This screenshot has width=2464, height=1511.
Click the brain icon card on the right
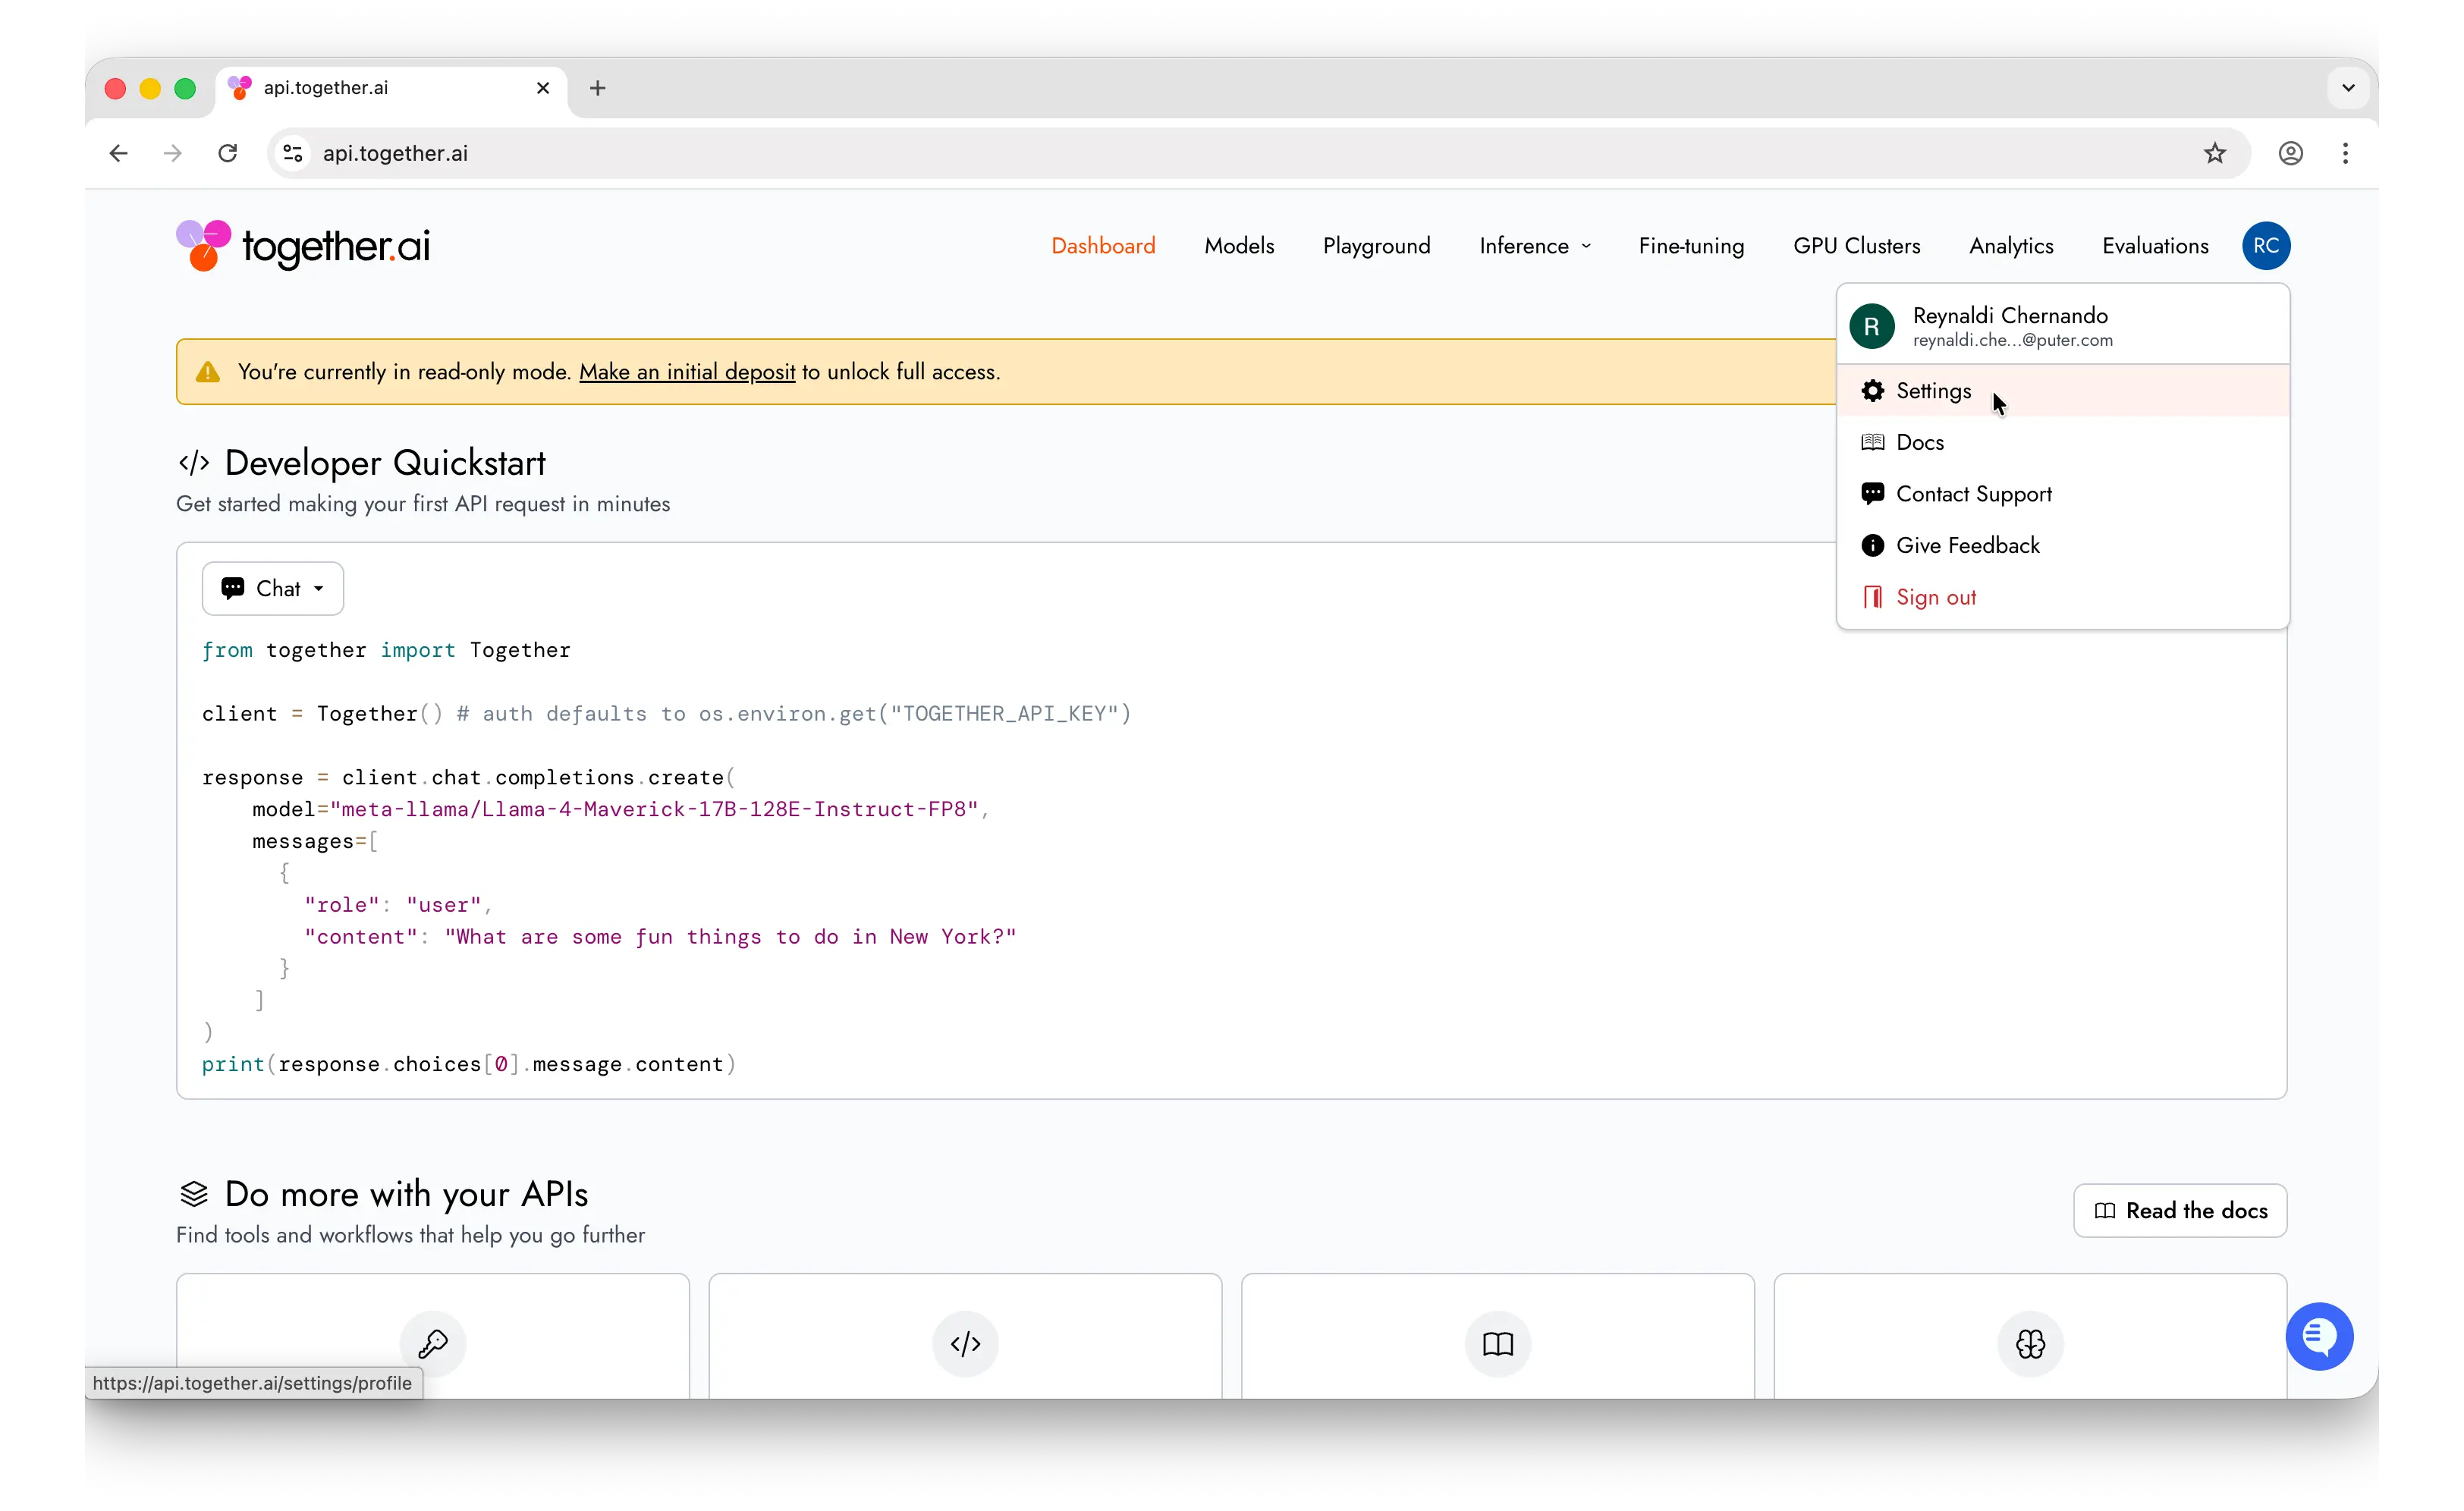pyautogui.click(x=2030, y=1343)
